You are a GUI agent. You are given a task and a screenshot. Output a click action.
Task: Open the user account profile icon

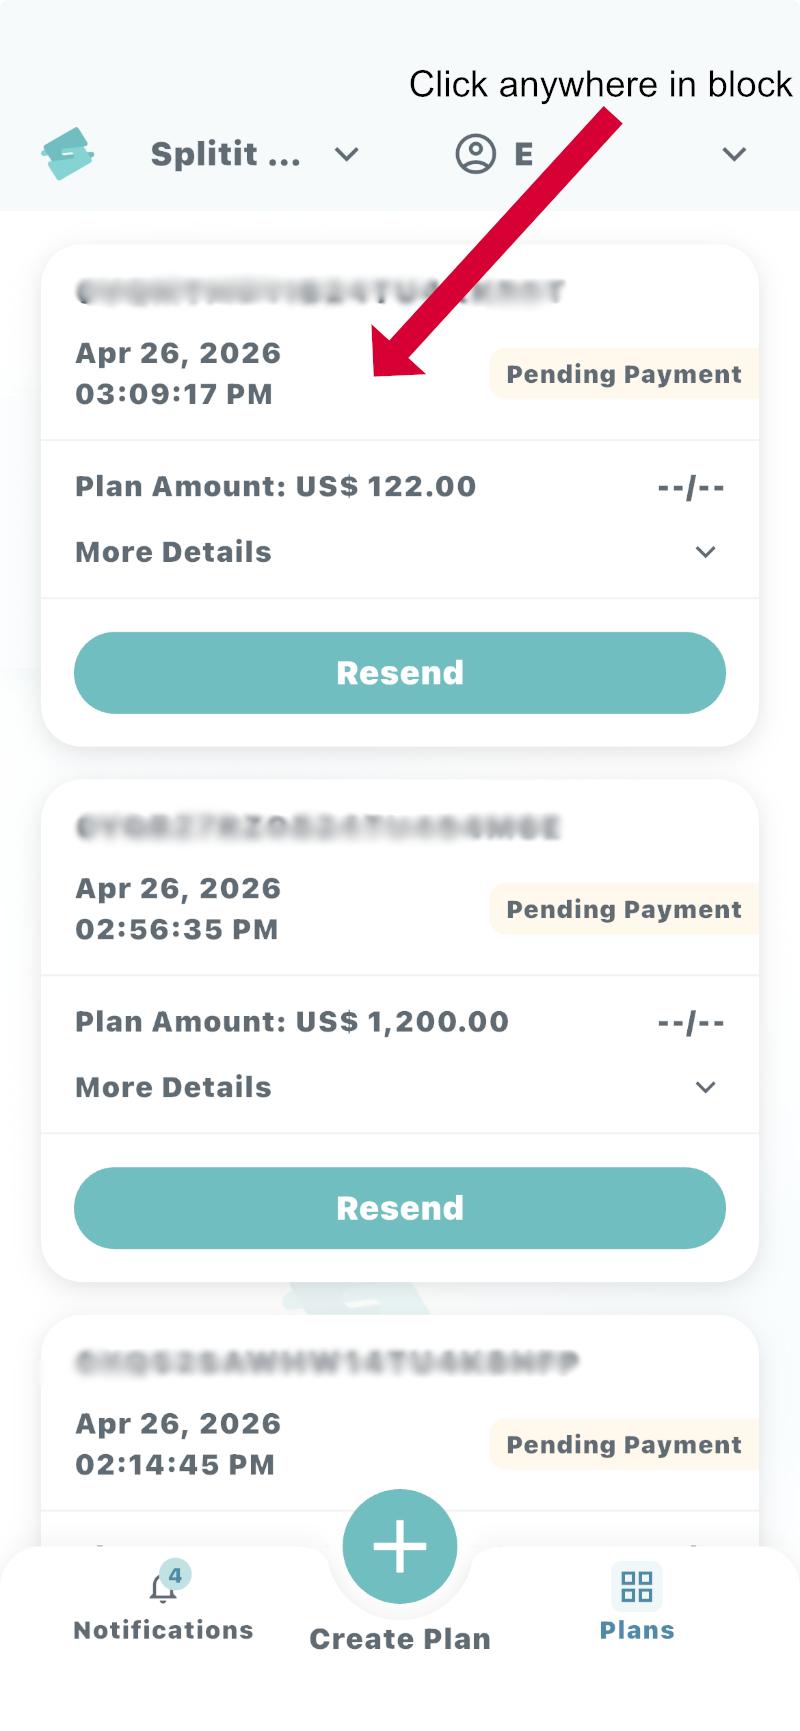coord(476,154)
